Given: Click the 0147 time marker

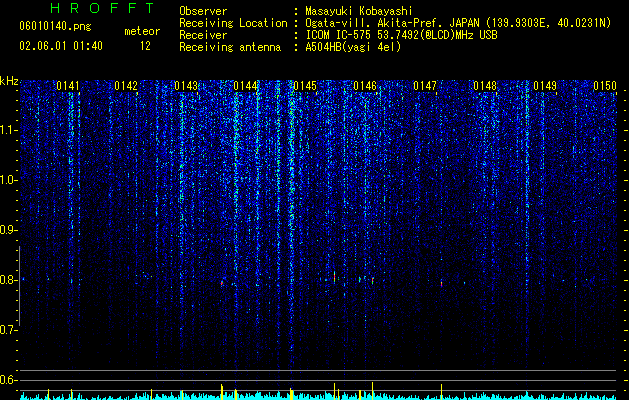Looking at the screenshot, I should [425, 86].
